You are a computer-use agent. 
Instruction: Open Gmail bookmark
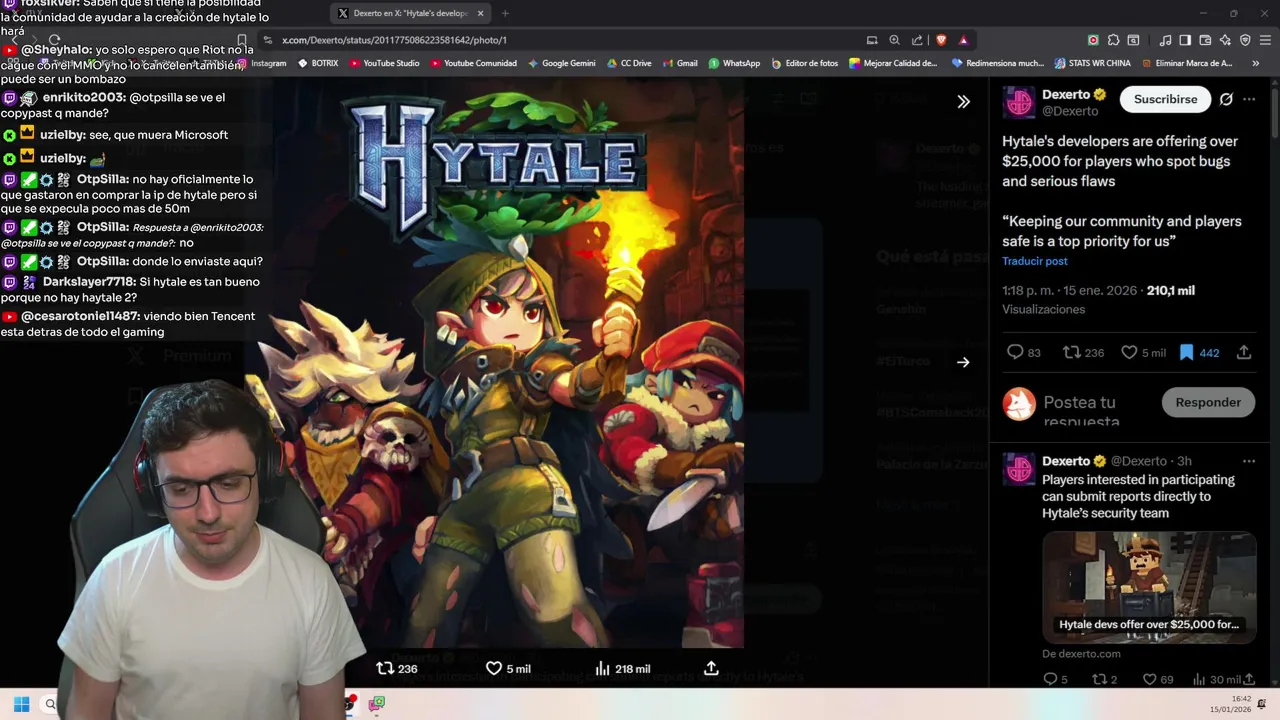pyautogui.click(x=680, y=63)
